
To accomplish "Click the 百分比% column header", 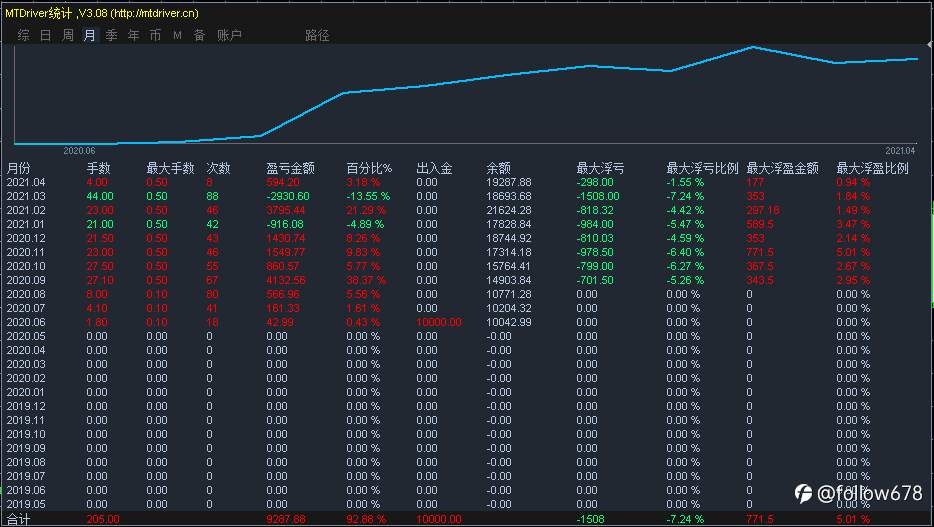I will click(369, 168).
